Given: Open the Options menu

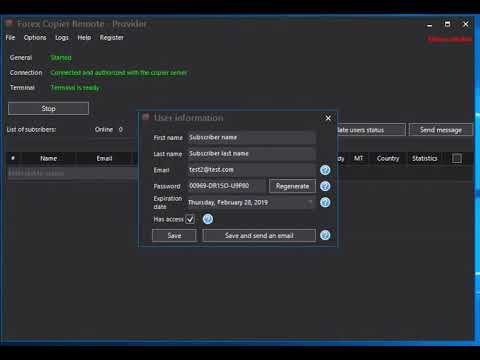Looking at the screenshot, I should tap(35, 38).
